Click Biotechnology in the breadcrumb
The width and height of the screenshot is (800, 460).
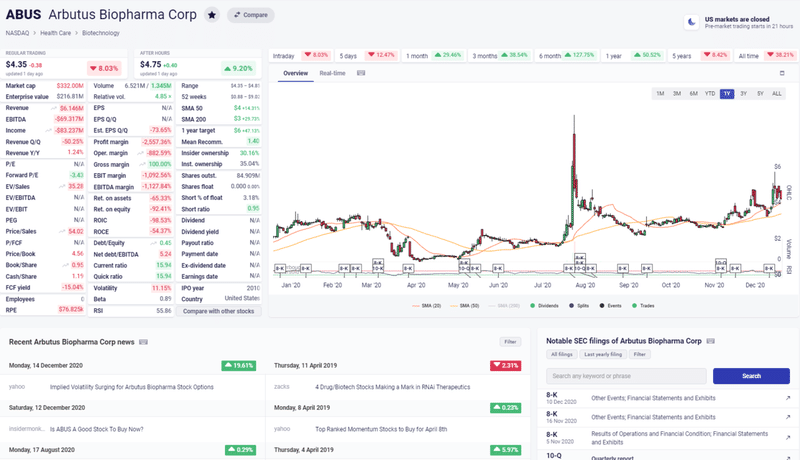tap(101, 33)
